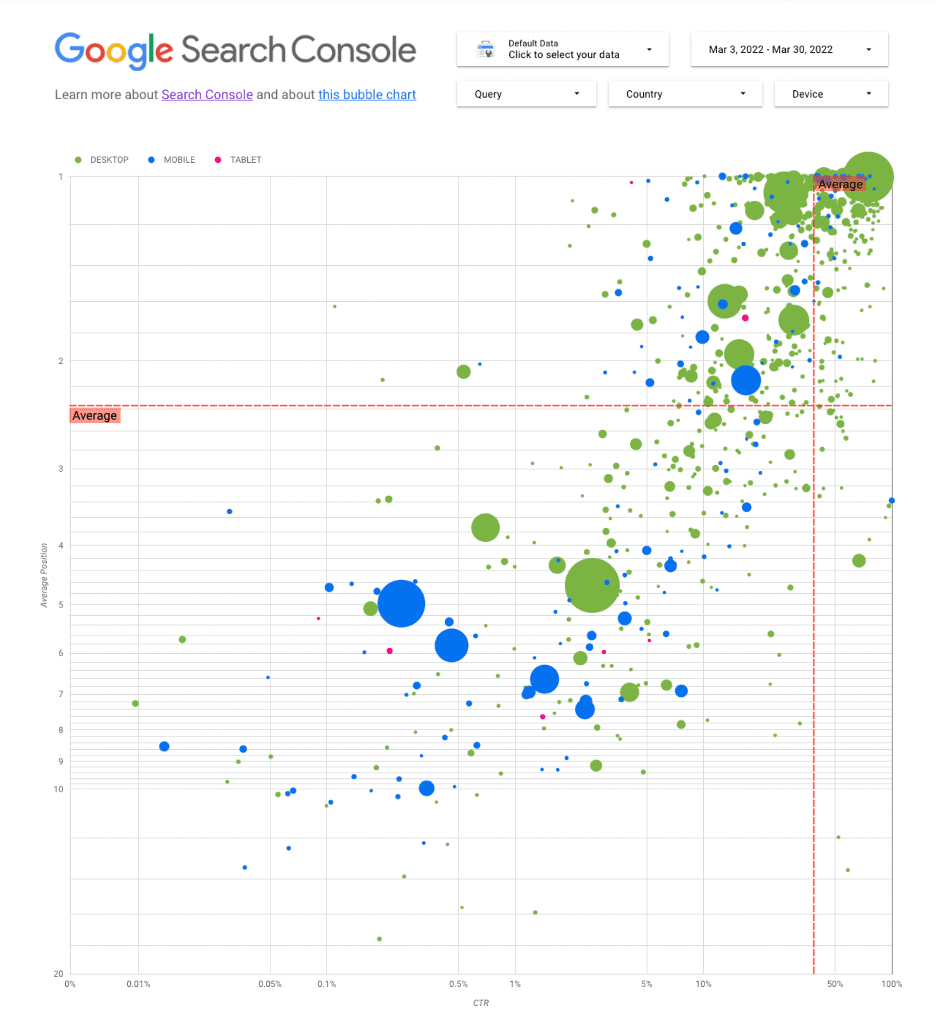
Task: Open the 'this bubble chart' link
Action: click(367, 95)
